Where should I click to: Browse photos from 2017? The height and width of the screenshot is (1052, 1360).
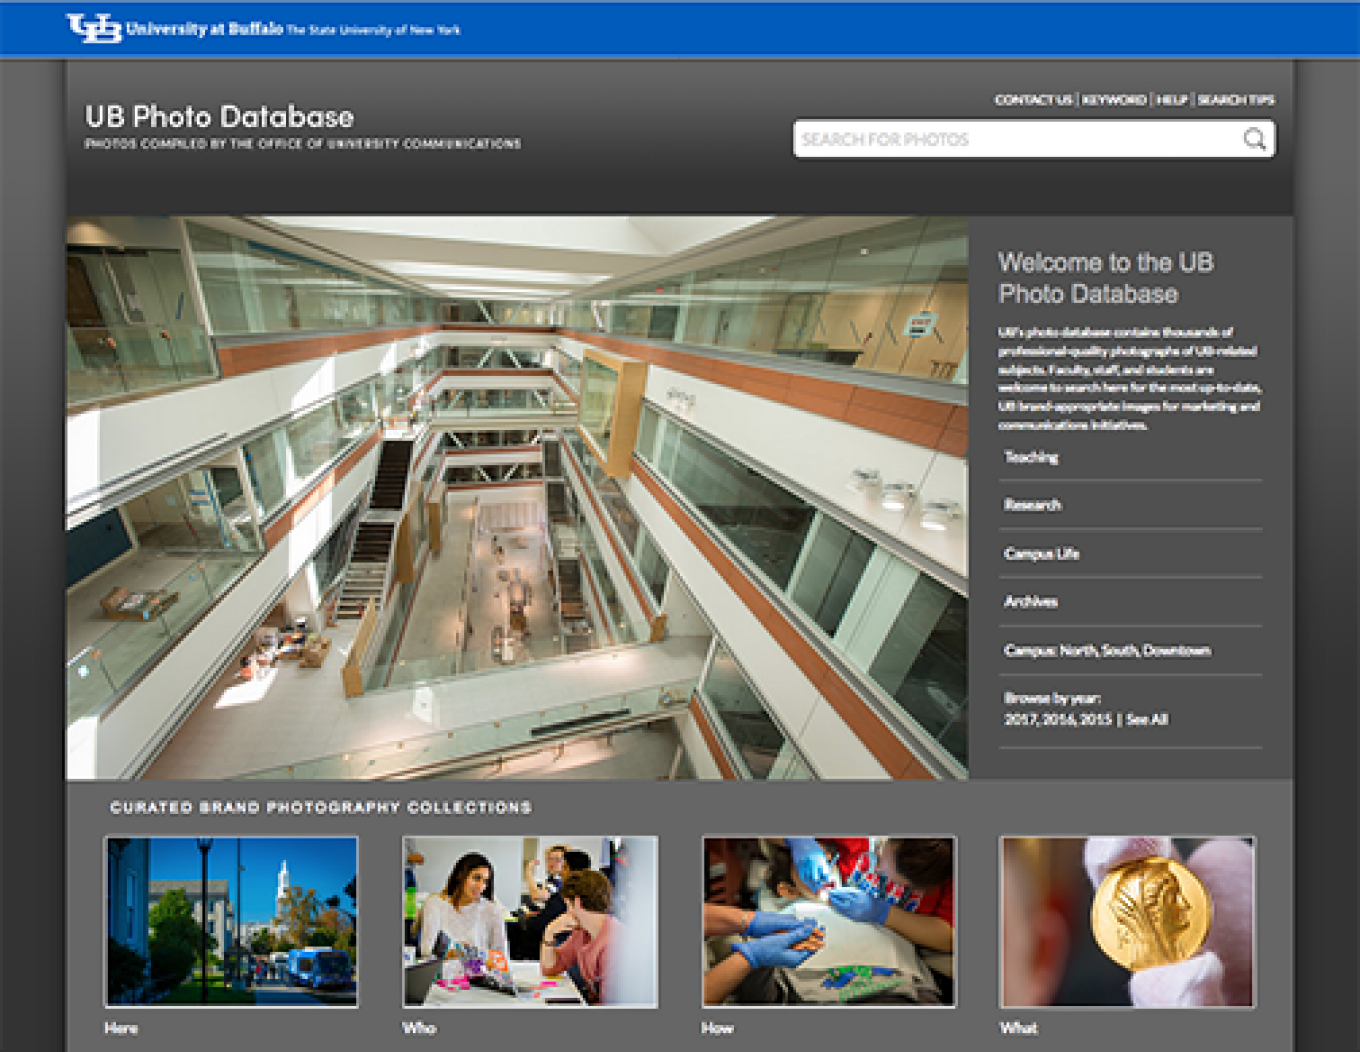coord(1020,719)
